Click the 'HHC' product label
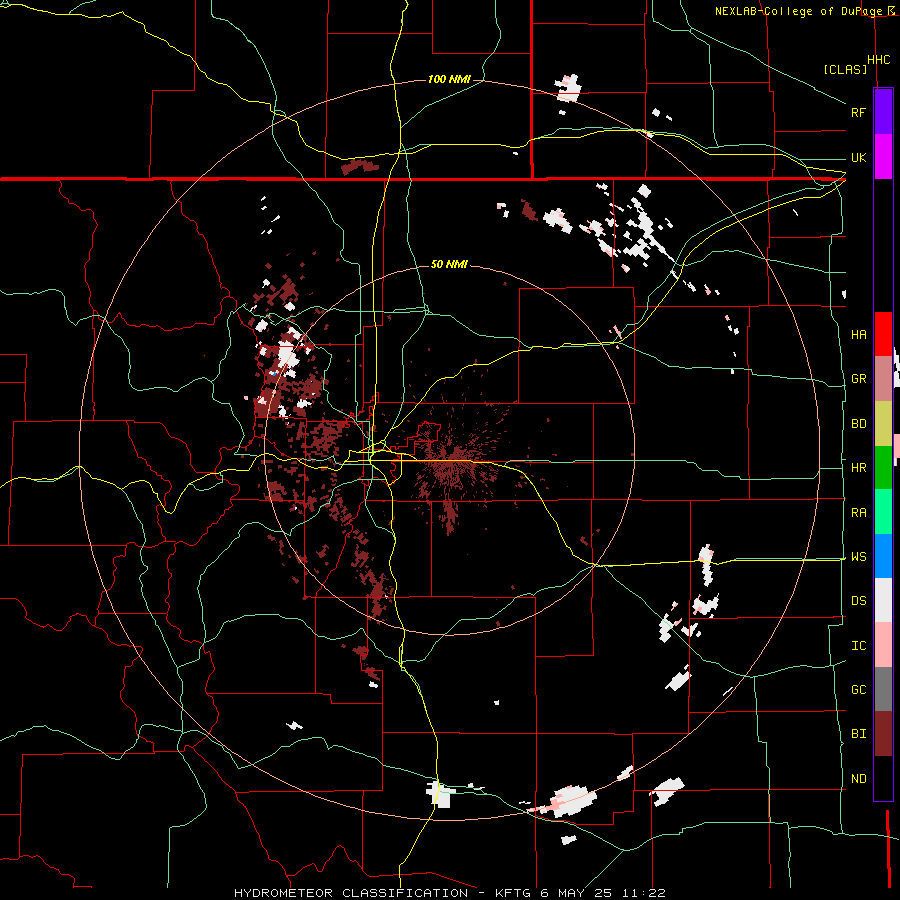The height and width of the screenshot is (900, 900). (x=879, y=60)
